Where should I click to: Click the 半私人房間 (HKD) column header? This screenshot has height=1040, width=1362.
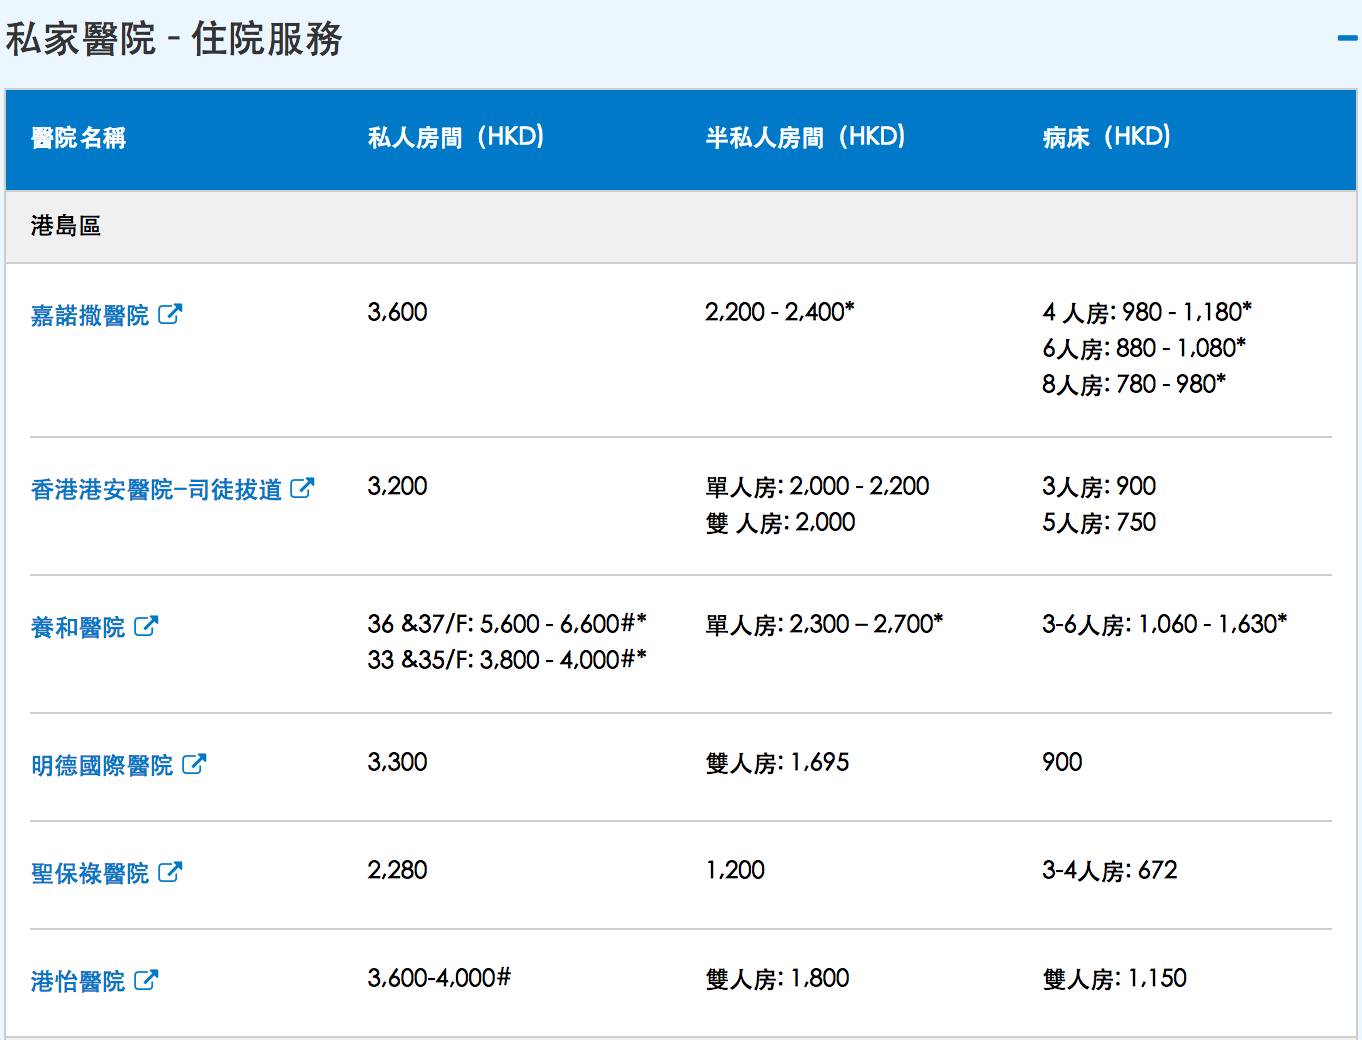pos(805,137)
